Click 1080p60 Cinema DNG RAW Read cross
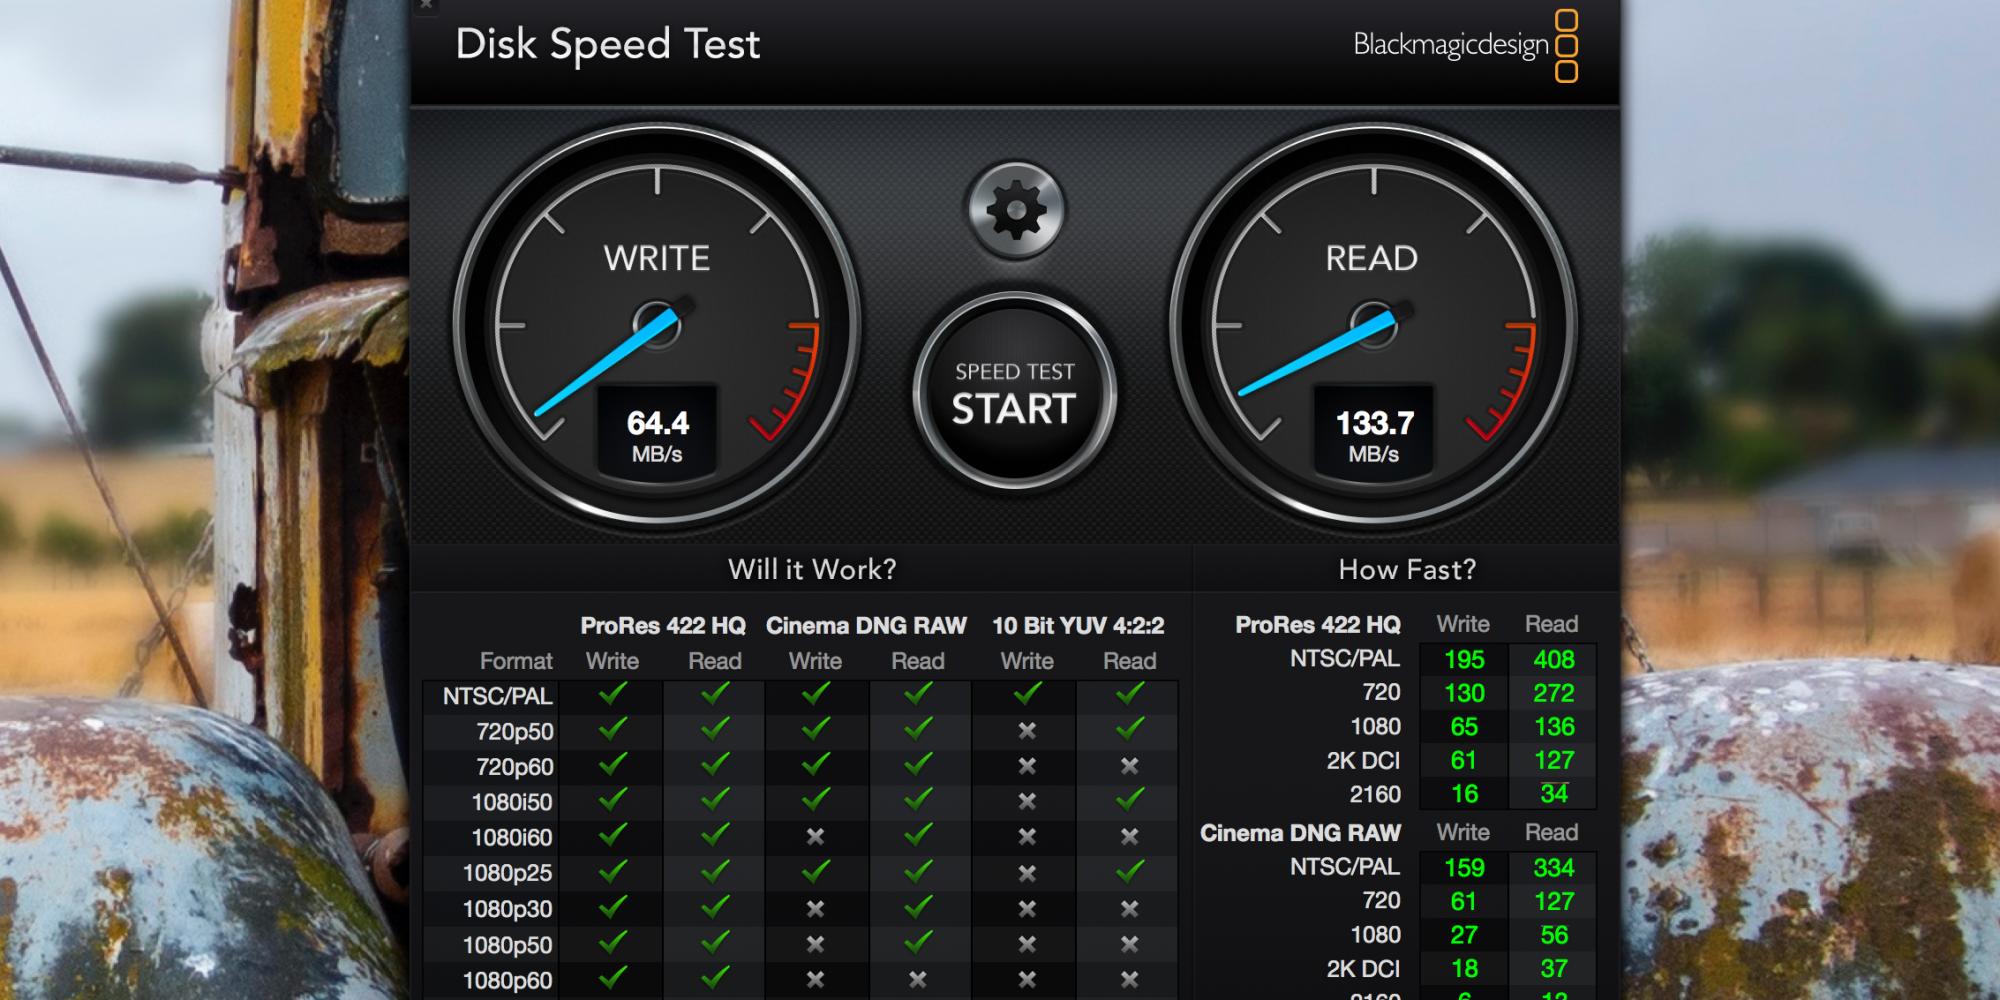The image size is (2000, 1000). [x=918, y=980]
